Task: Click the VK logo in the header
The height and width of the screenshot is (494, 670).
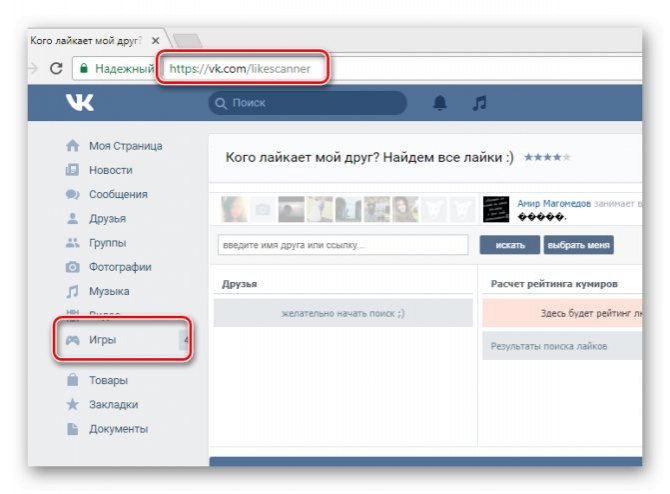Action: (80, 103)
